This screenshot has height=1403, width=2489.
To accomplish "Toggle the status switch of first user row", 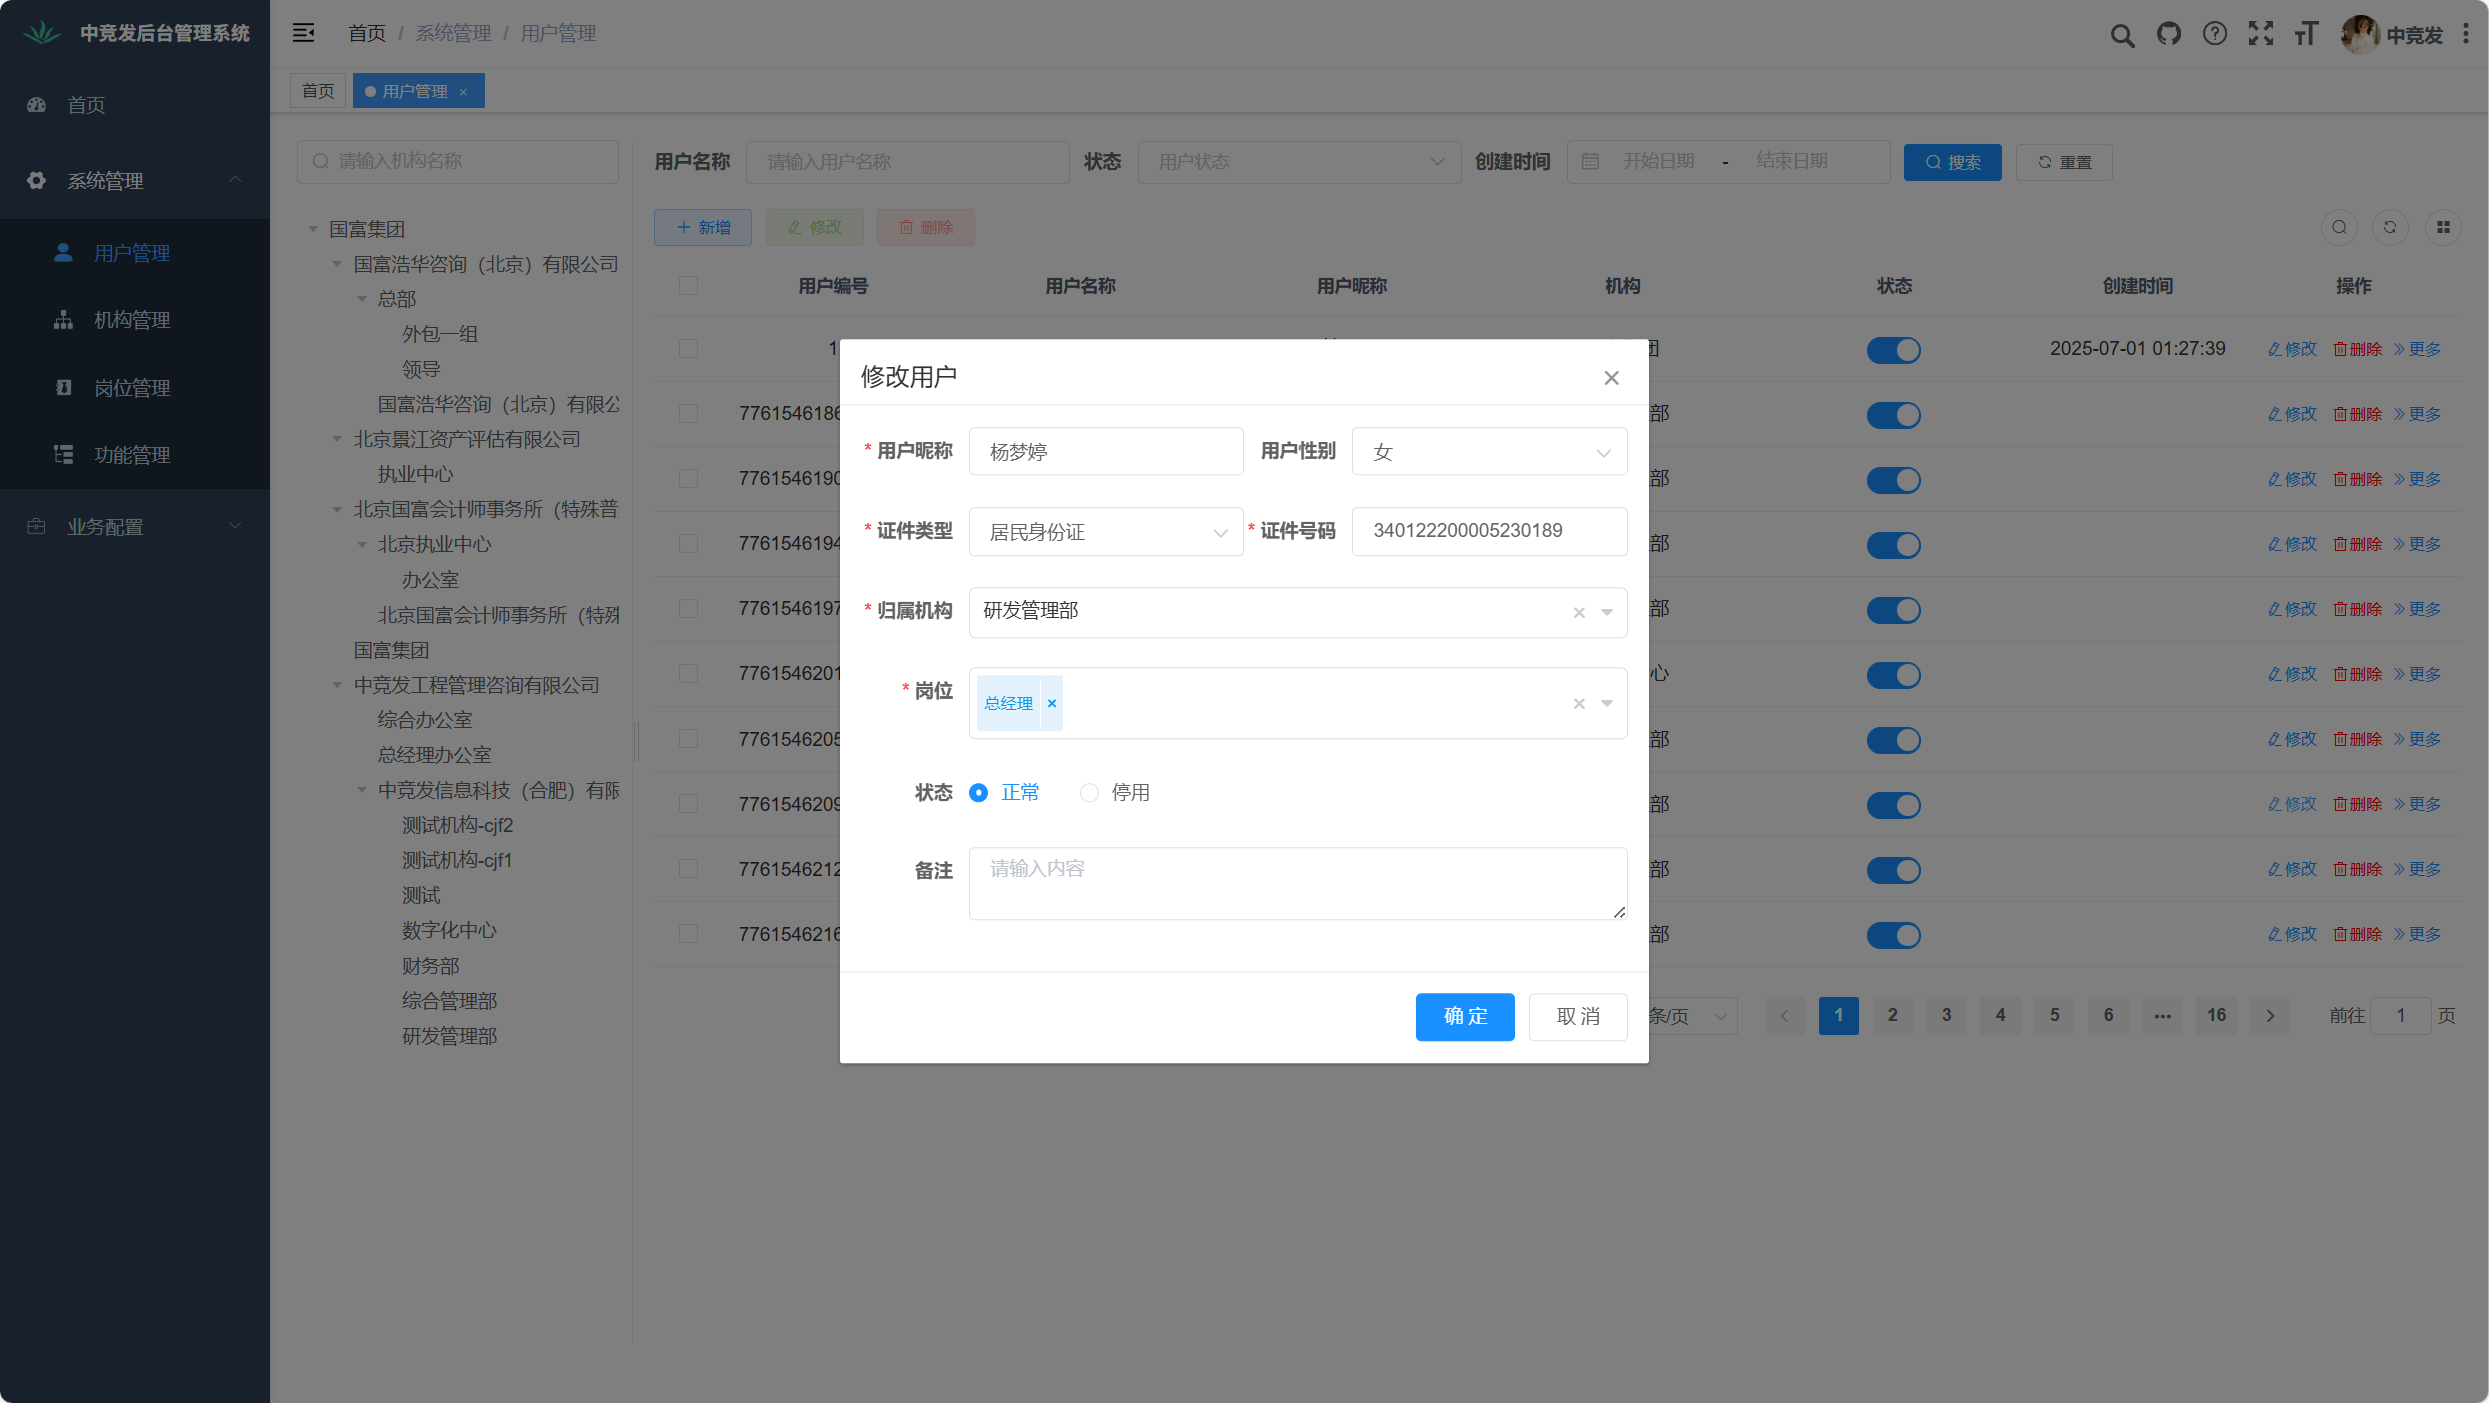I will point(1893,350).
